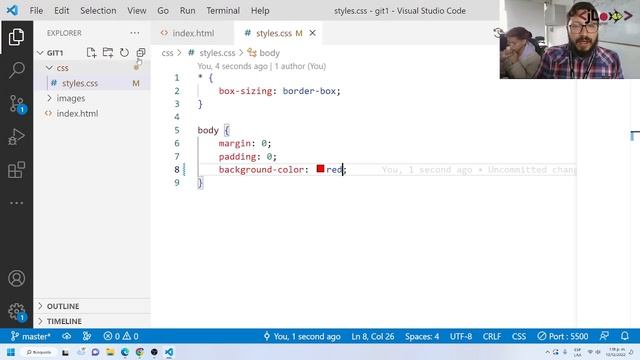Image resolution: width=640 pixels, height=360 pixels.
Task: Expand the TIMELINE section
Action: pos(92,321)
